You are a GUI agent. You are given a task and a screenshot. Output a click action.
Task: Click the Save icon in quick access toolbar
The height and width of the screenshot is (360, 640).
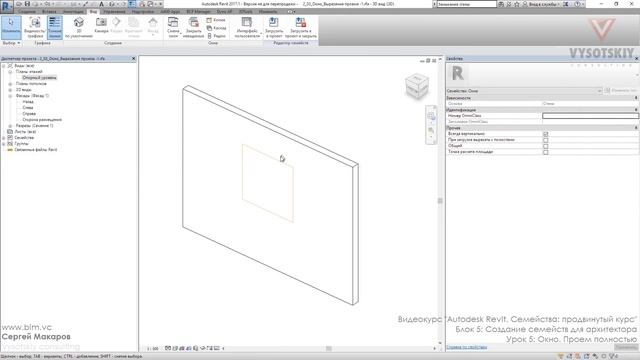(27, 4)
